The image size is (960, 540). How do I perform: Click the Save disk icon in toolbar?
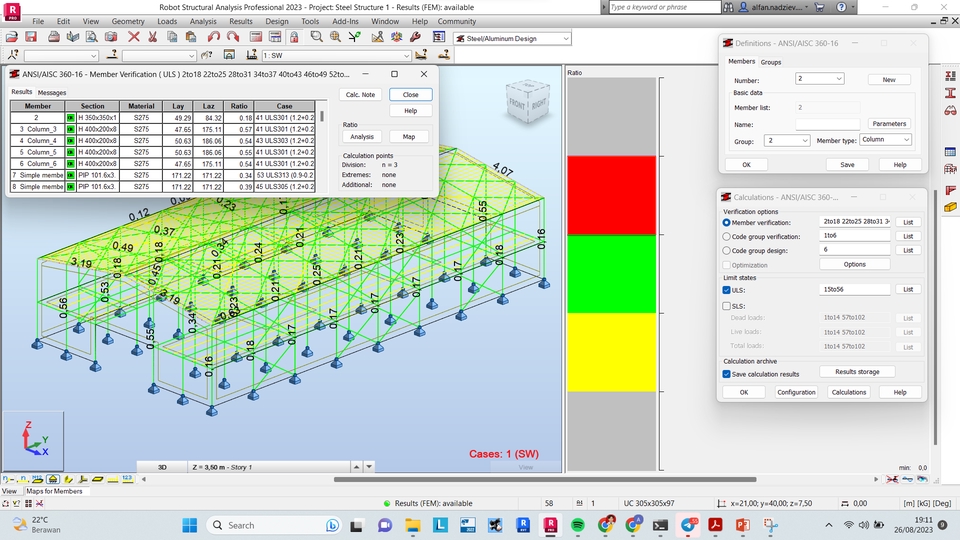point(31,37)
